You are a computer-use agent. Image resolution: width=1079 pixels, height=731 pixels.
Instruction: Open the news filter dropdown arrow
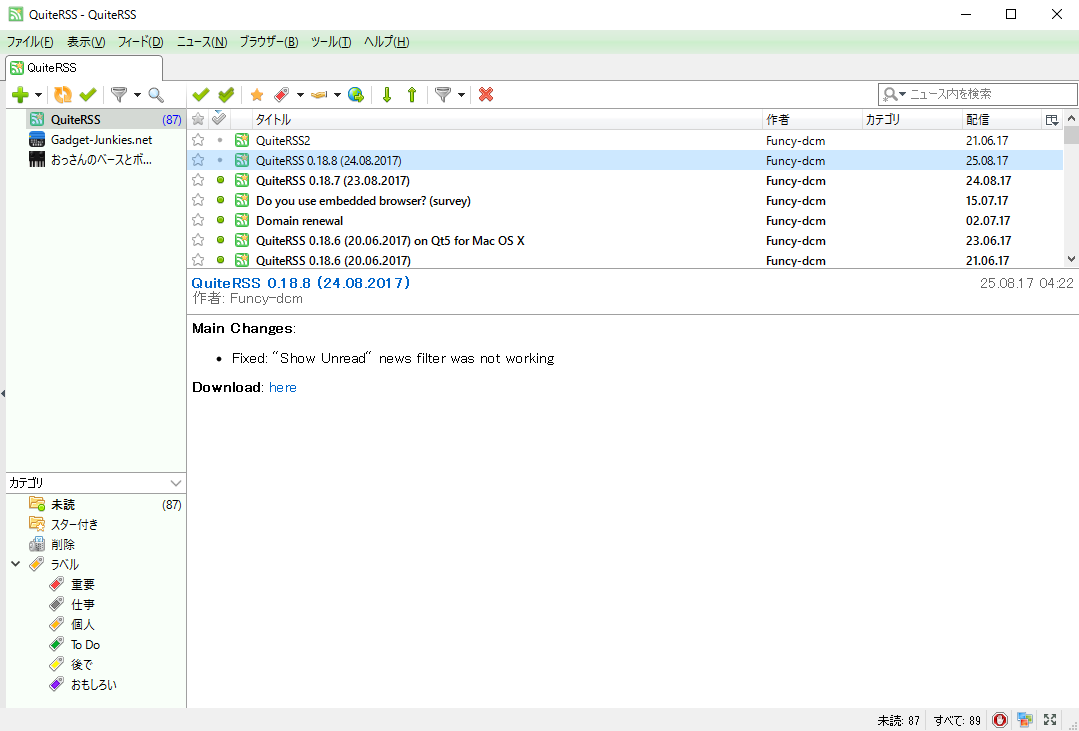tap(461, 95)
